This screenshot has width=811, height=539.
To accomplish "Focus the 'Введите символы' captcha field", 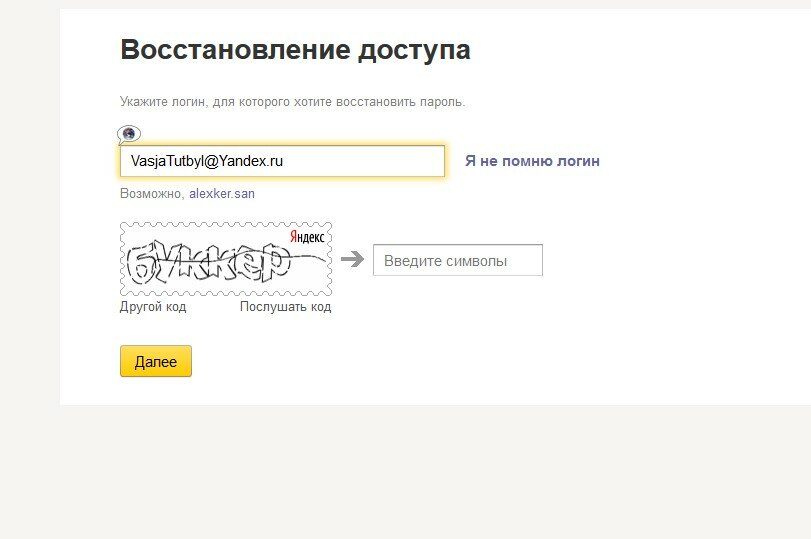I will (x=458, y=260).
